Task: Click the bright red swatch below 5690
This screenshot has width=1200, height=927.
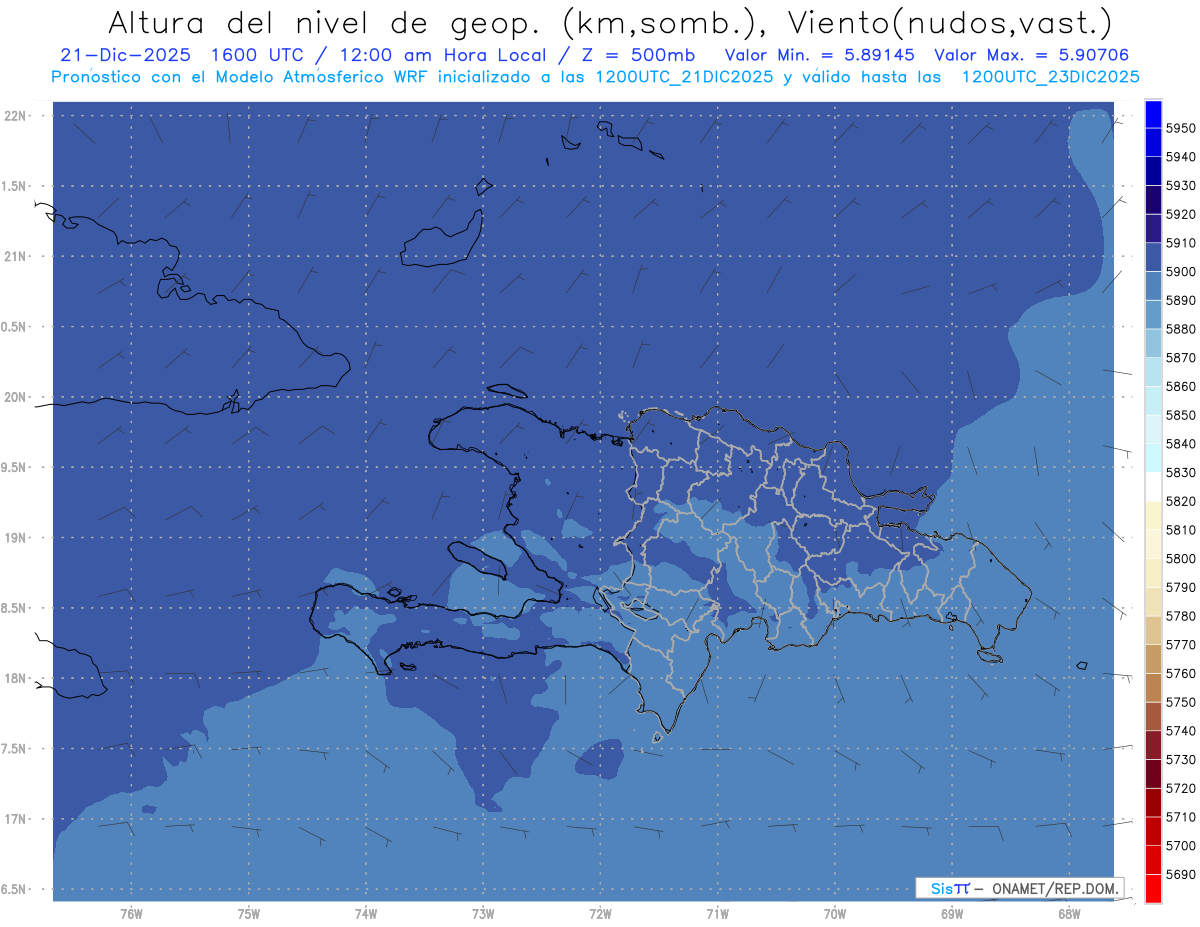Action: [x=1153, y=888]
